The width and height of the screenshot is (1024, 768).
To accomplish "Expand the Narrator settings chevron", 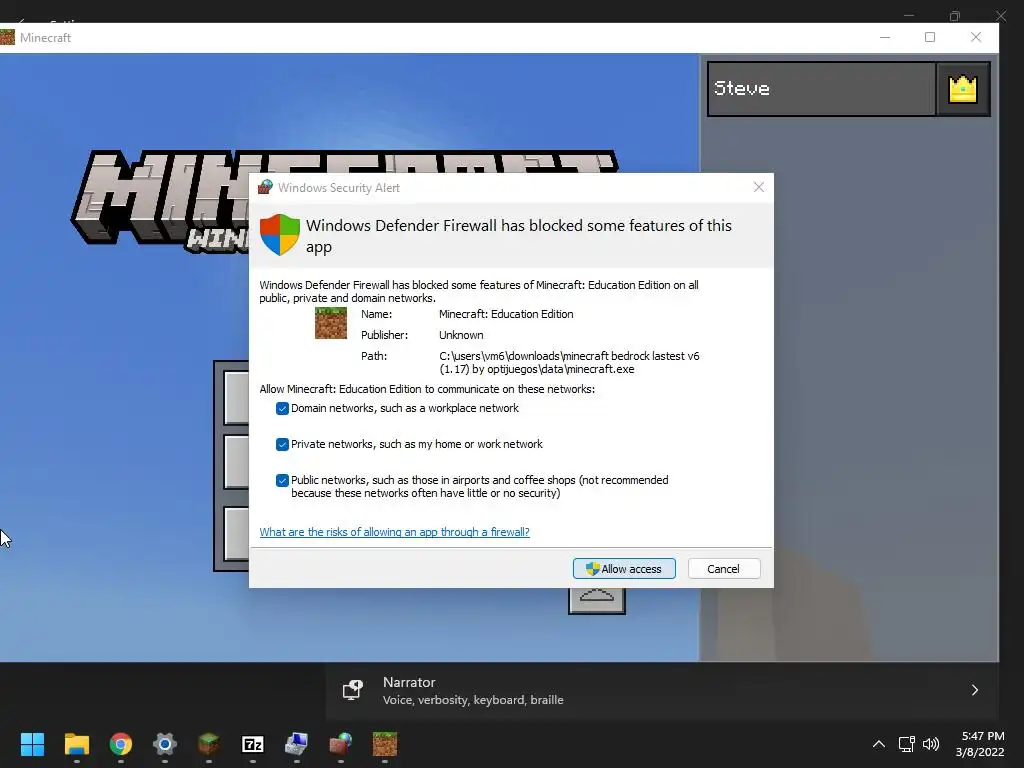I will 974,690.
